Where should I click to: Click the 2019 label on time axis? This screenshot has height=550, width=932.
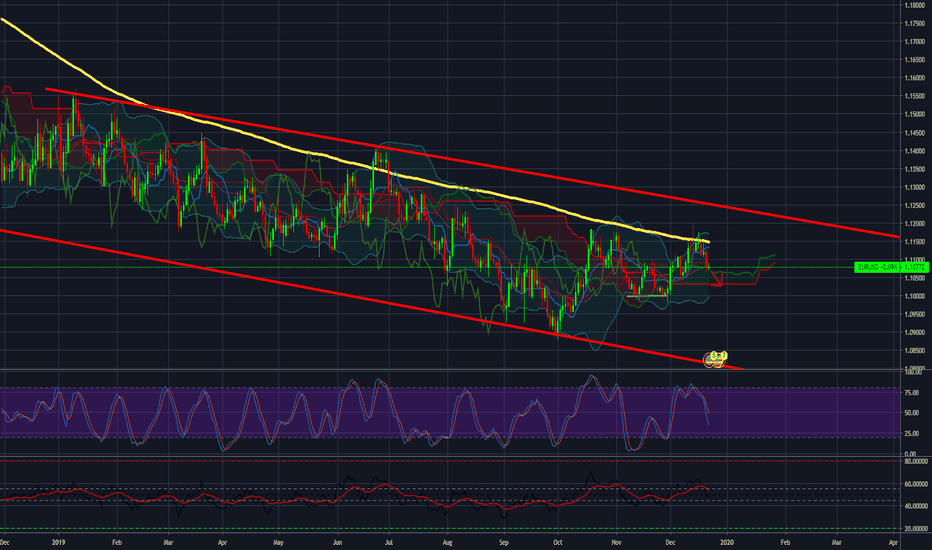(x=58, y=541)
